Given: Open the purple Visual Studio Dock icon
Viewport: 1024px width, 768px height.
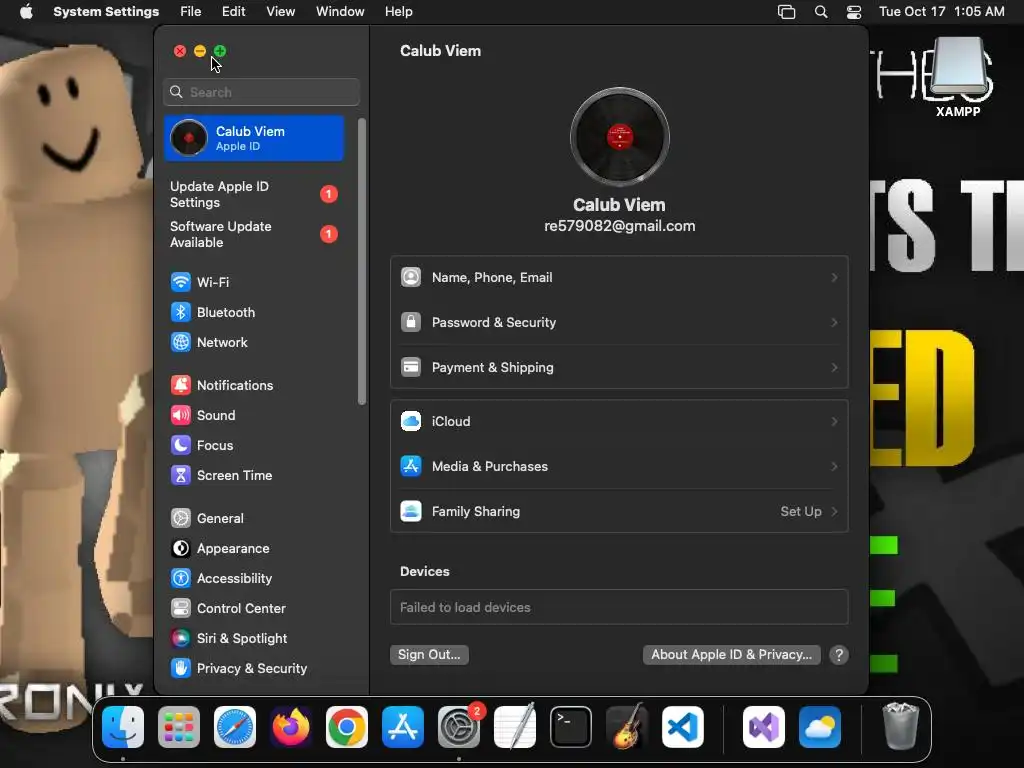Looking at the screenshot, I should 764,727.
